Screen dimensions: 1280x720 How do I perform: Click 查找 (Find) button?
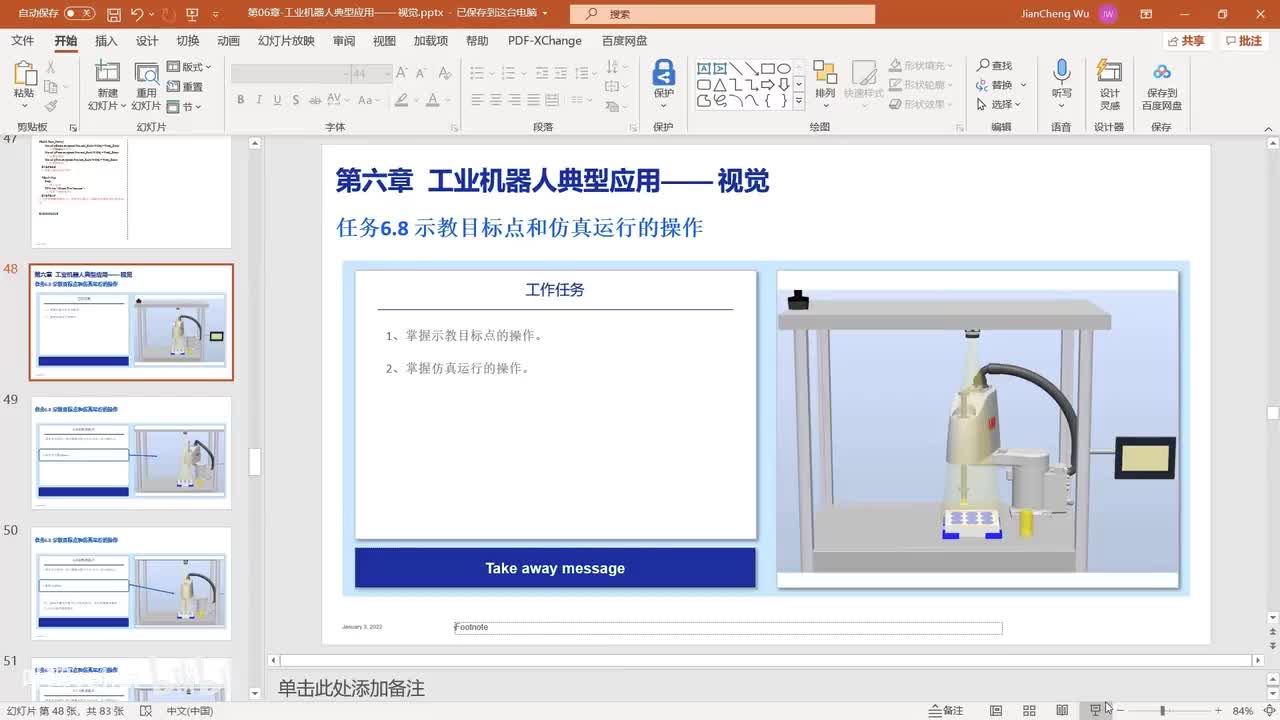[996, 65]
